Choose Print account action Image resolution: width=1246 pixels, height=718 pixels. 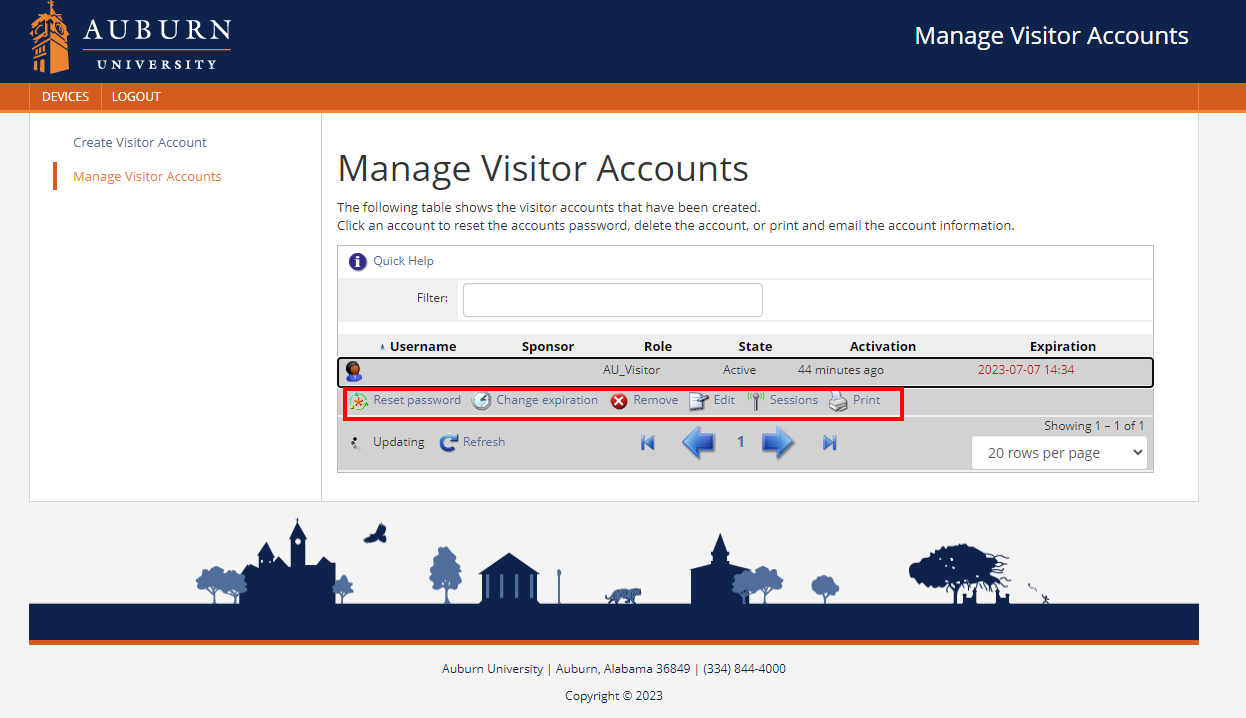tap(866, 400)
